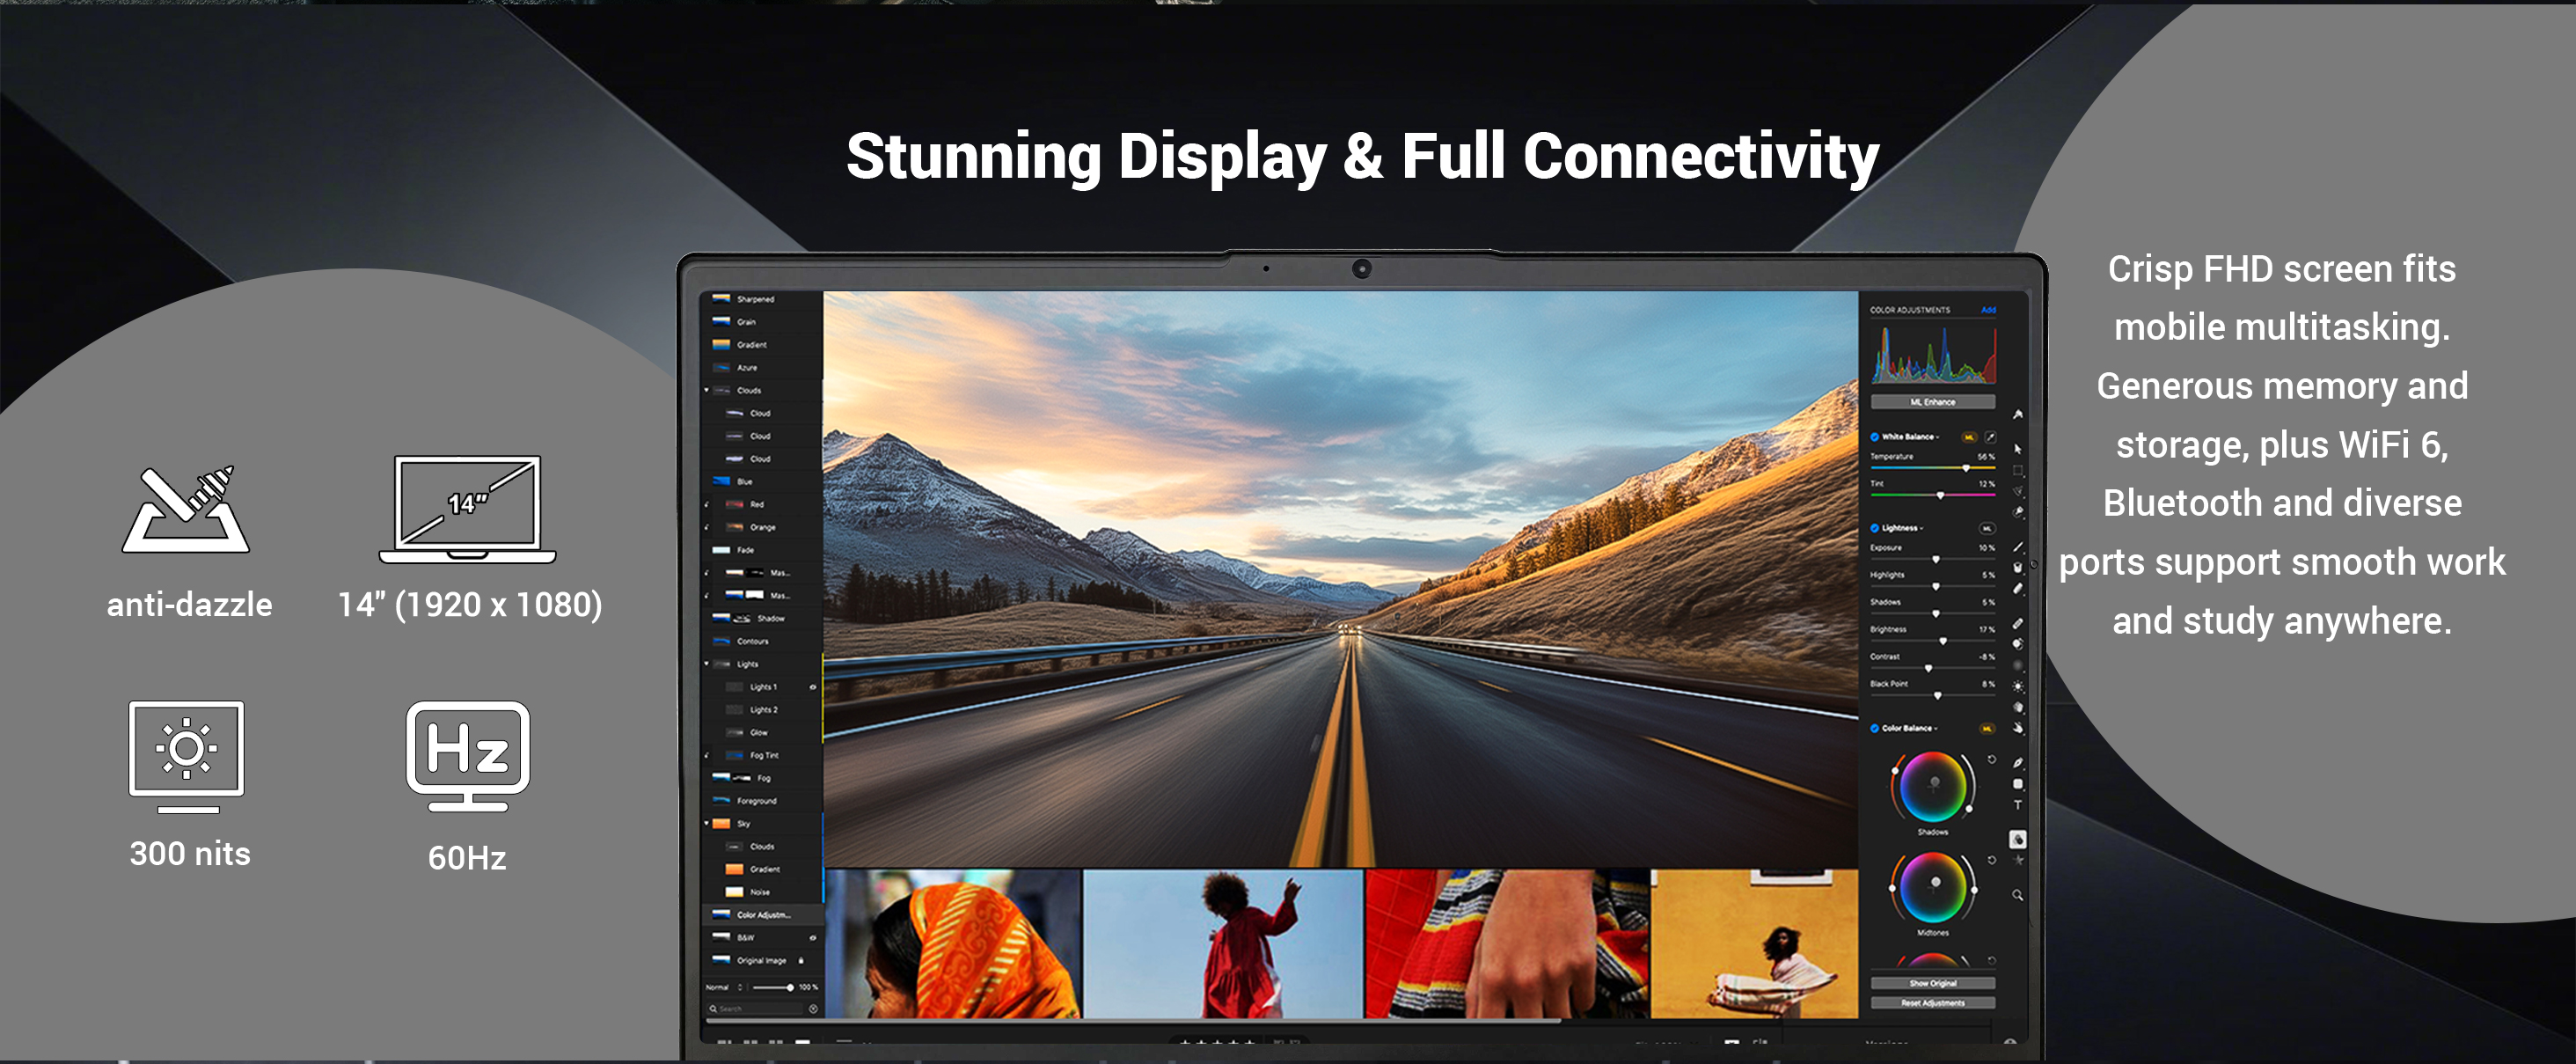2576x1064 pixels.
Task: Click the child in red dress photo
Action: point(1223,944)
